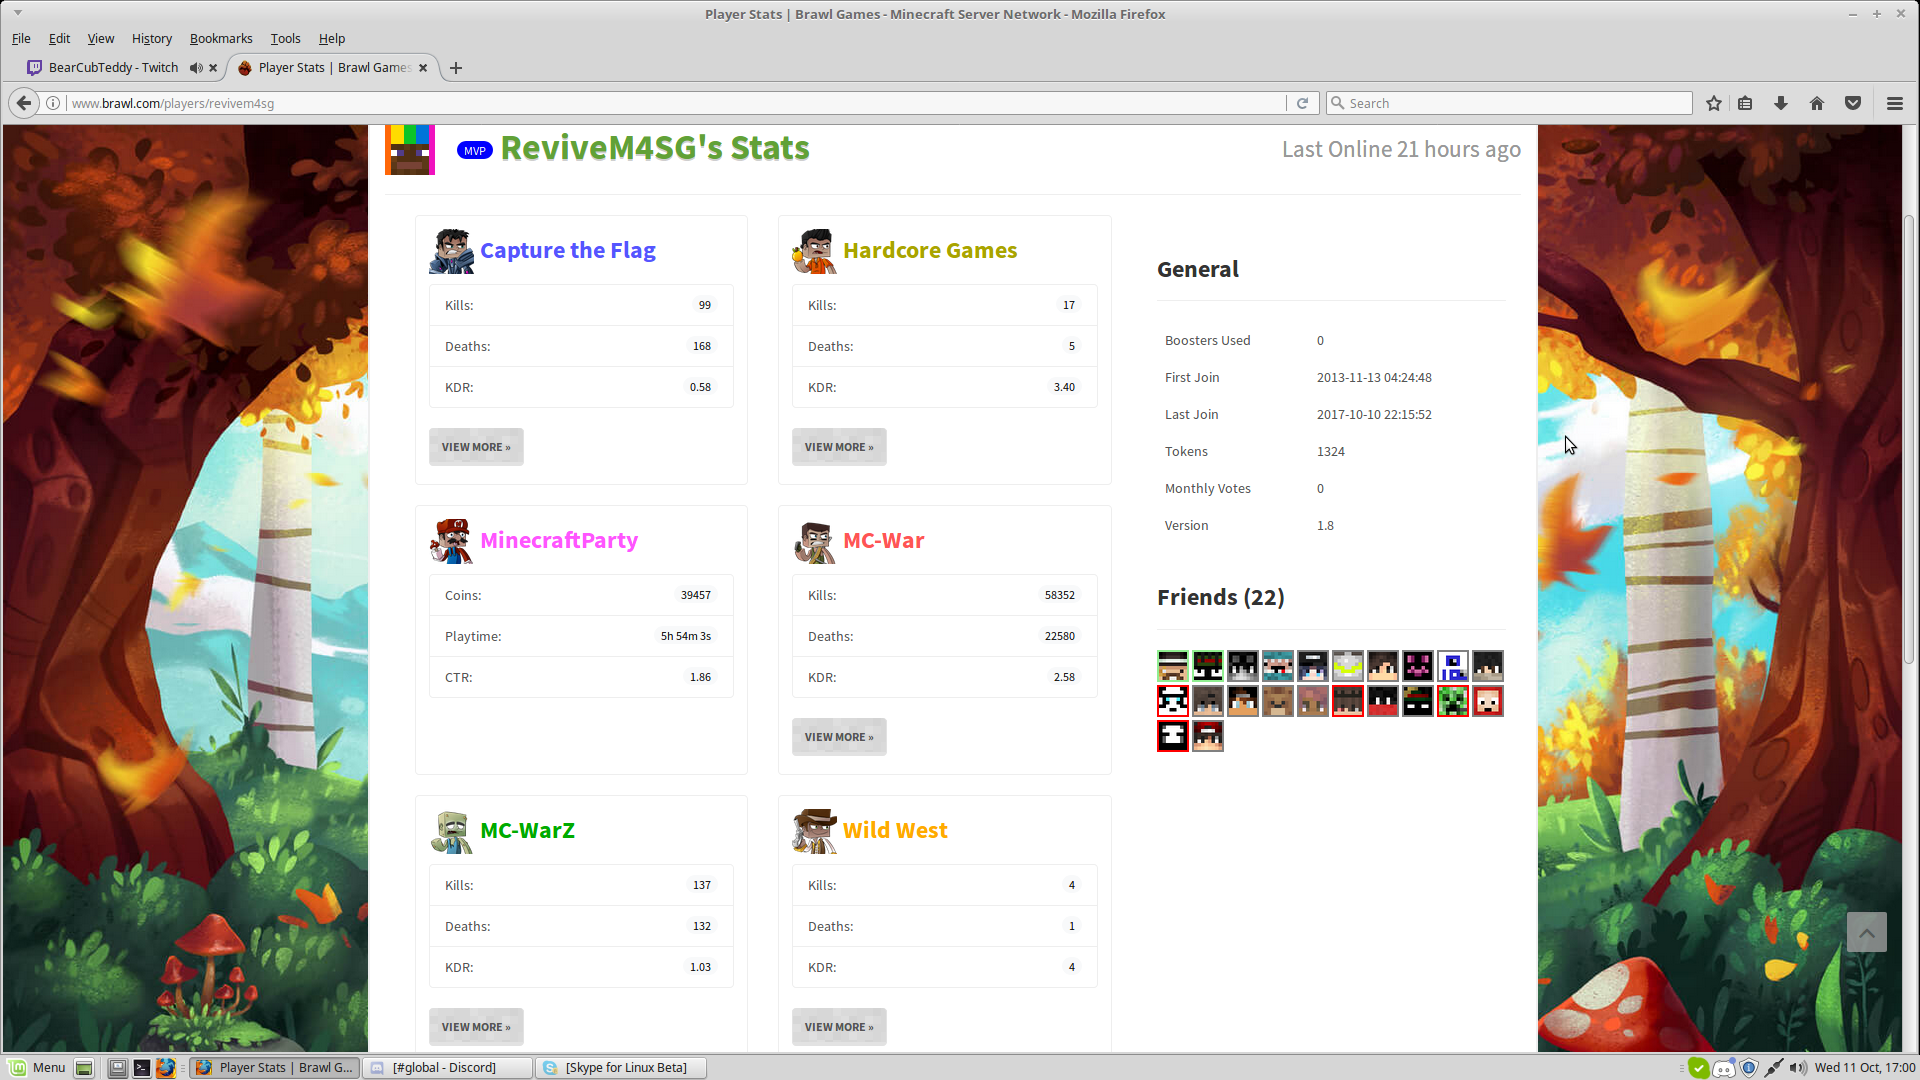Screen dimensions: 1920x1080
Task: Open the Bookmarks menu
Action: point(220,38)
